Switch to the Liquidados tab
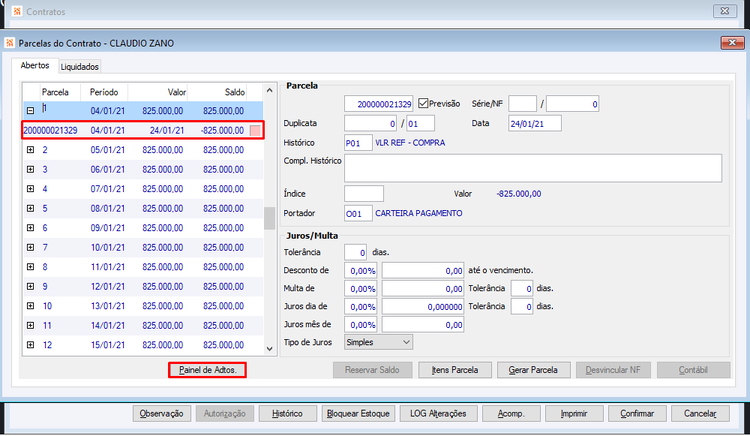The height and width of the screenshot is (436, 750). tap(79, 67)
